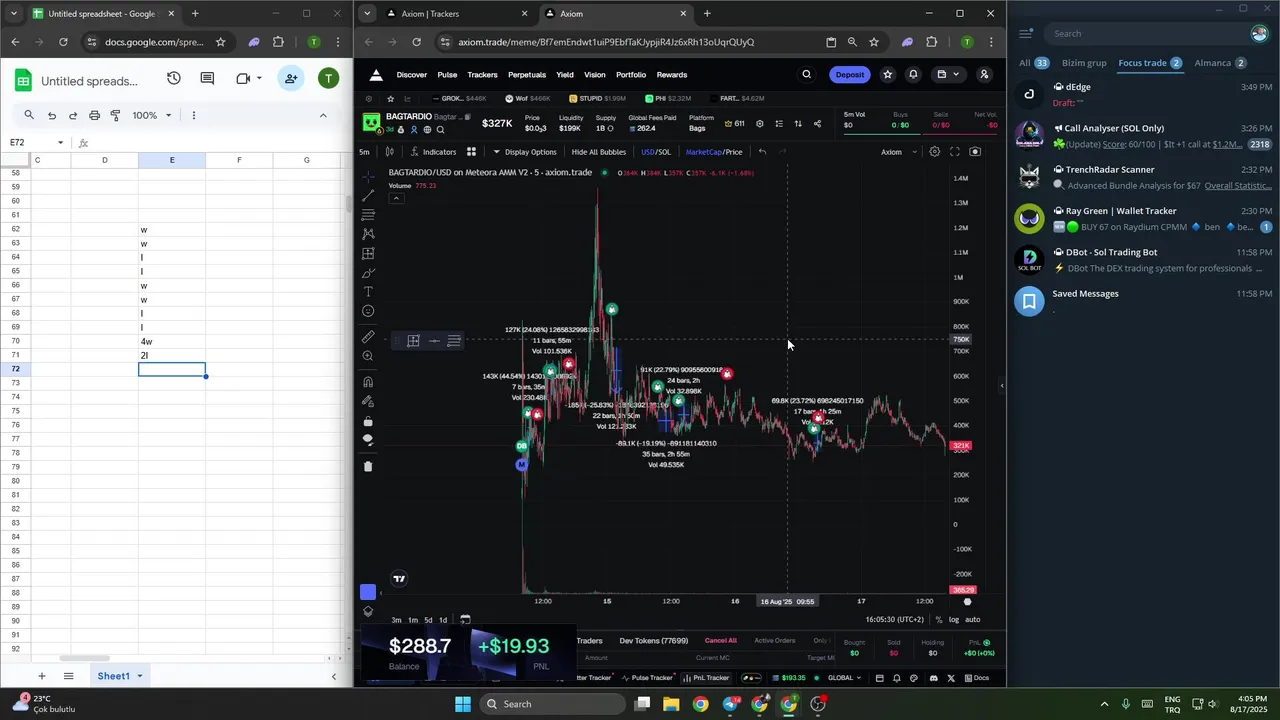Toggle stay in drawing mode
The width and height of the screenshot is (1280, 720).
tap(368, 401)
